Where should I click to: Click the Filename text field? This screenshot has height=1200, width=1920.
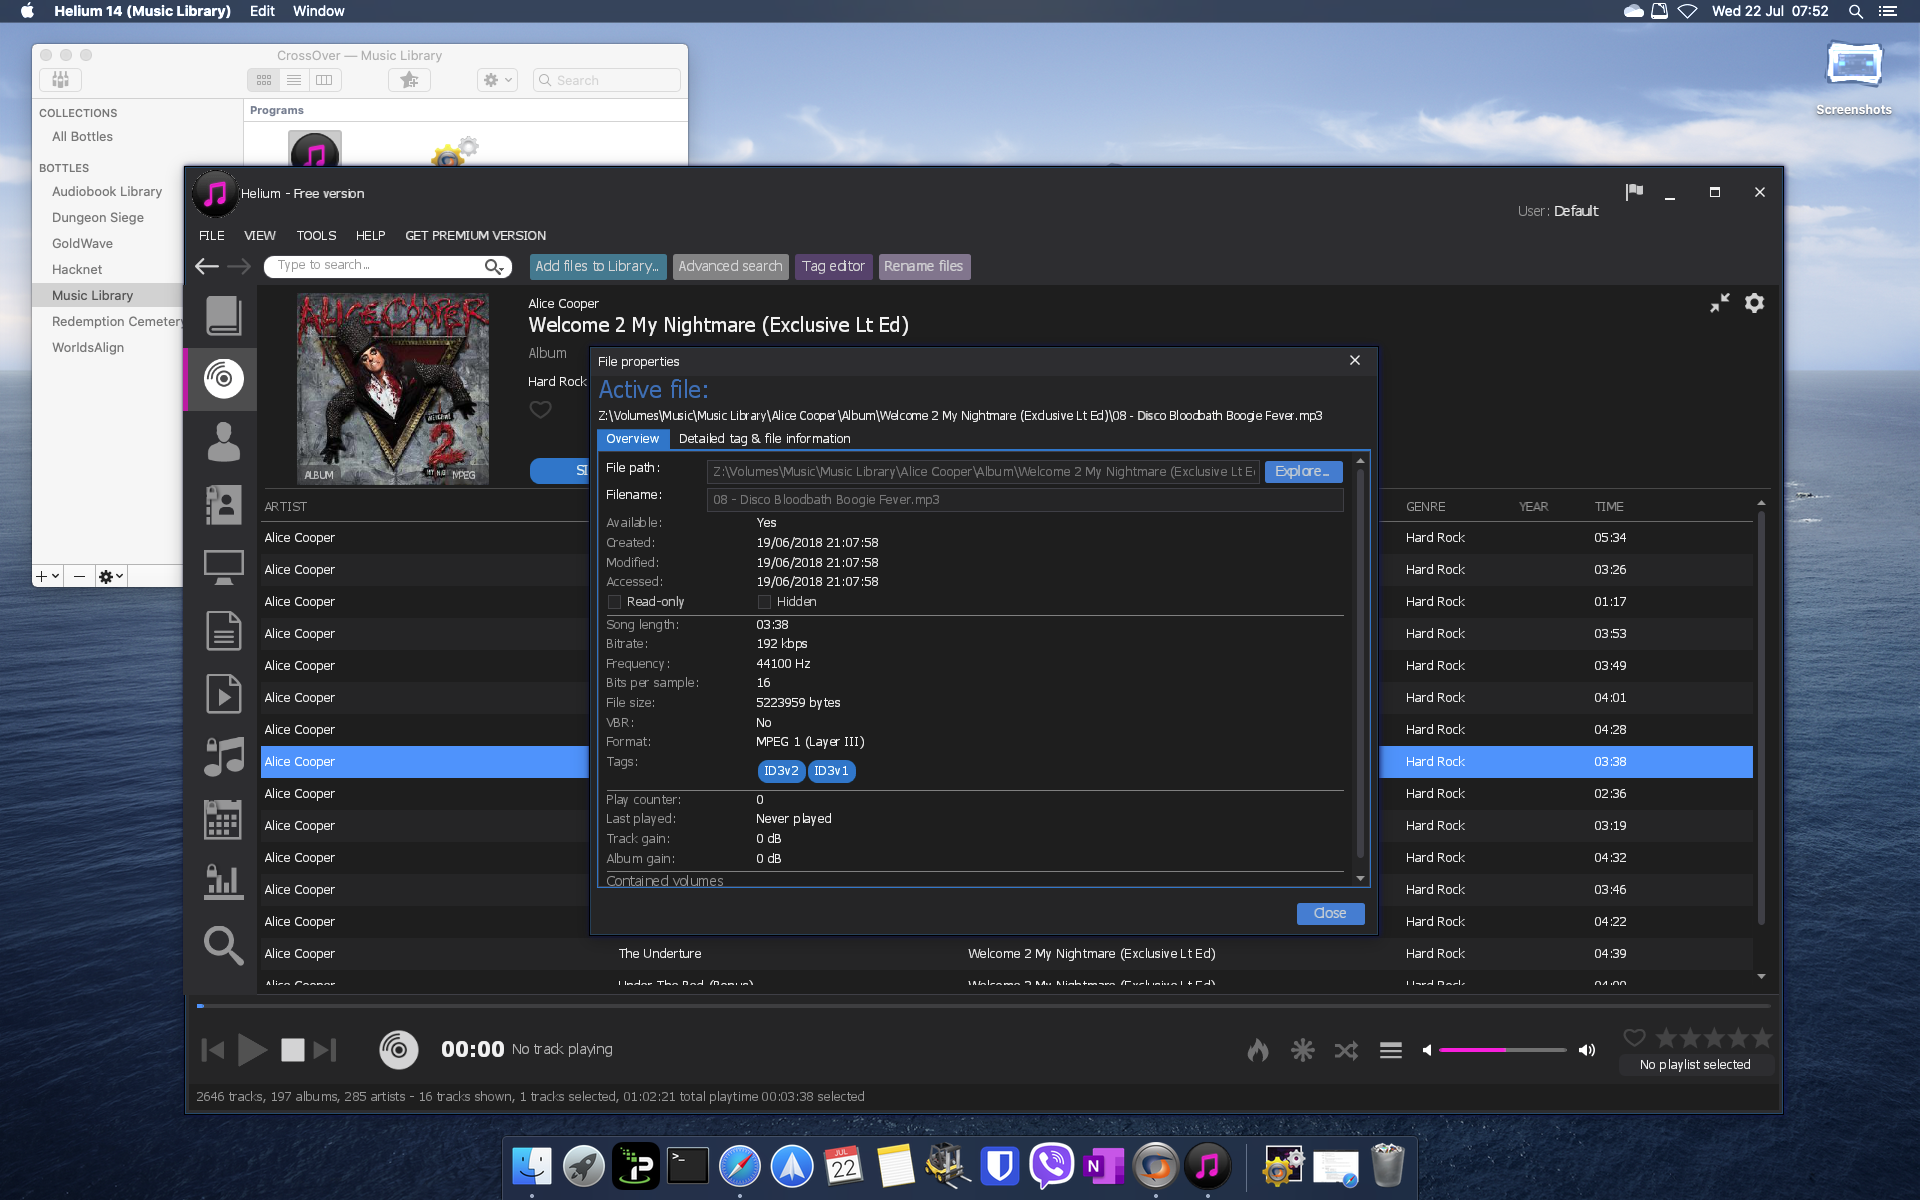[x=1024, y=499]
